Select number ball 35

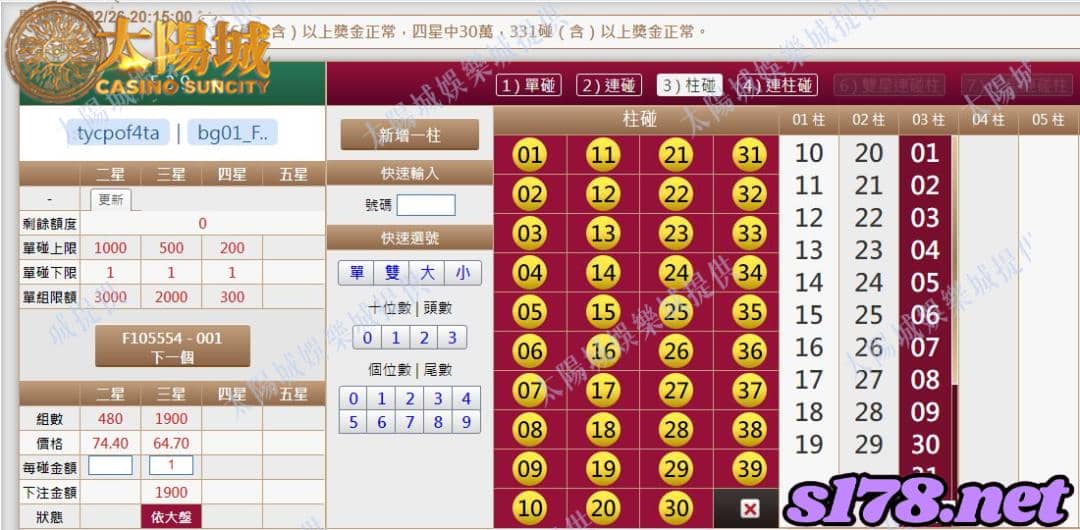coord(749,312)
